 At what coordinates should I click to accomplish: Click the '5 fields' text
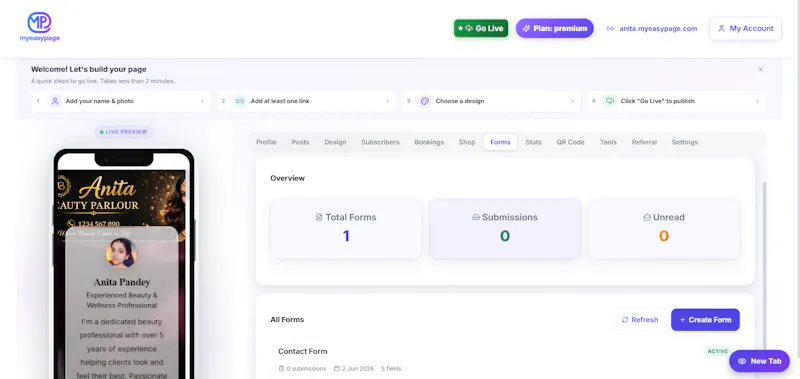click(x=391, y=369)
